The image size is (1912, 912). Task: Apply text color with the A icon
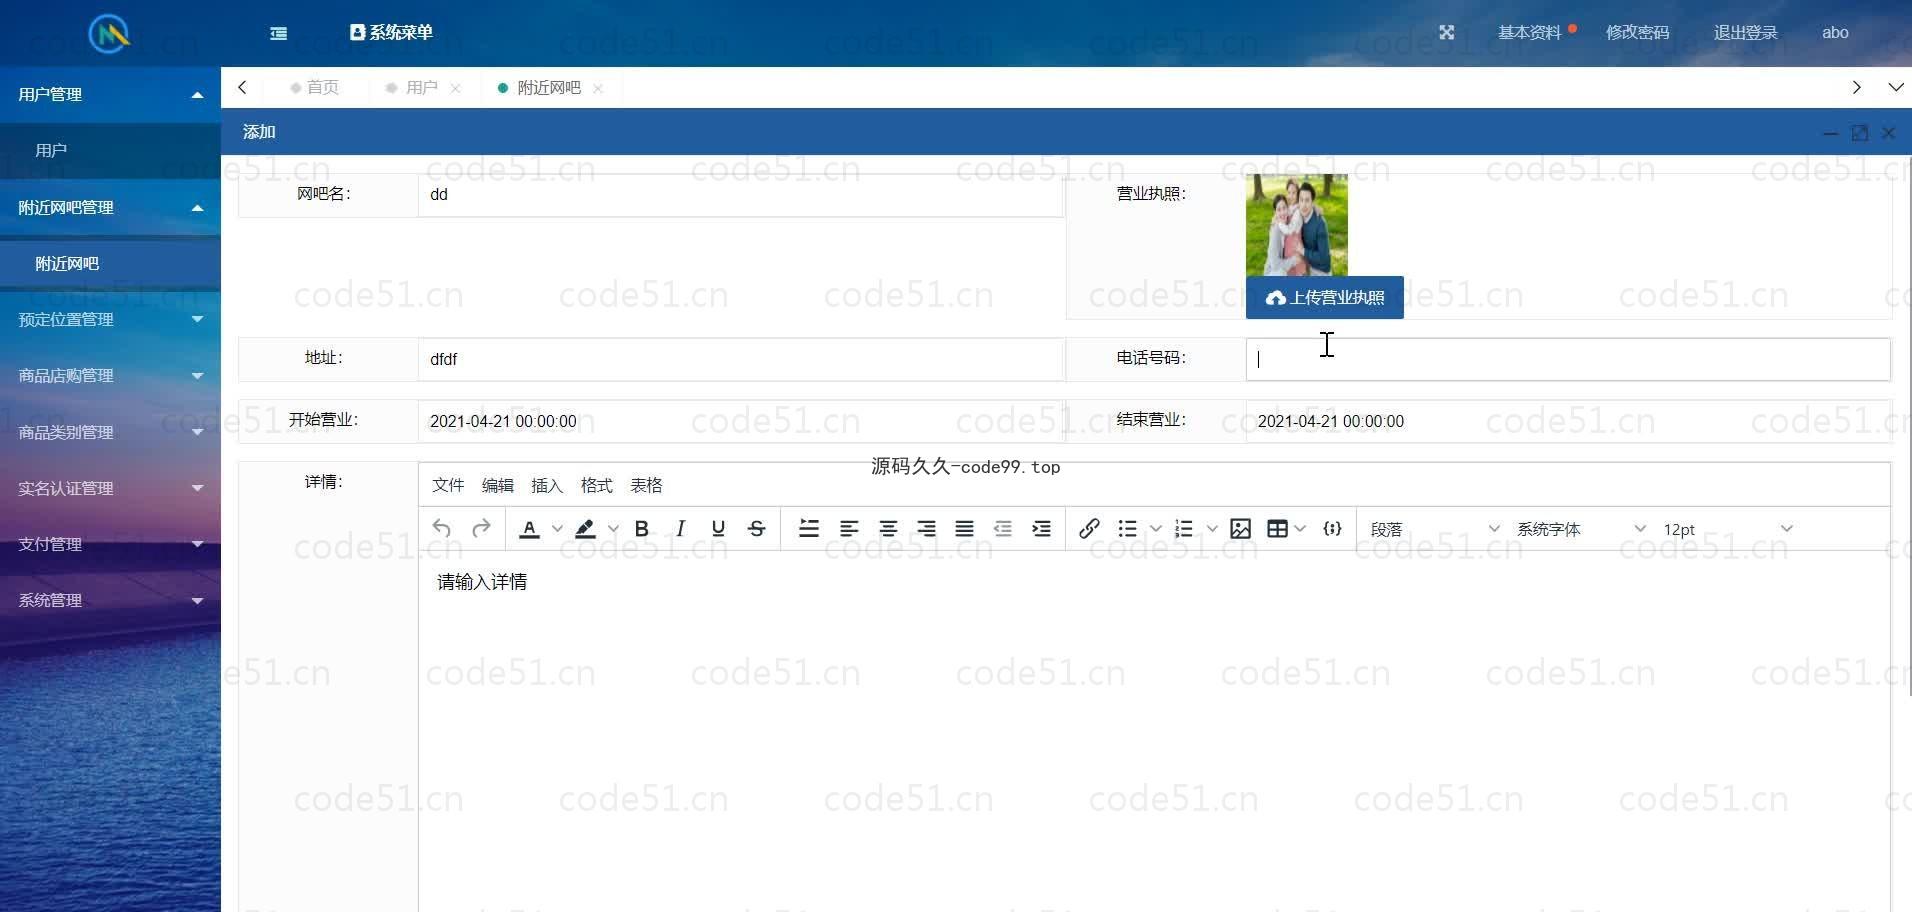(x=530, y=529)
